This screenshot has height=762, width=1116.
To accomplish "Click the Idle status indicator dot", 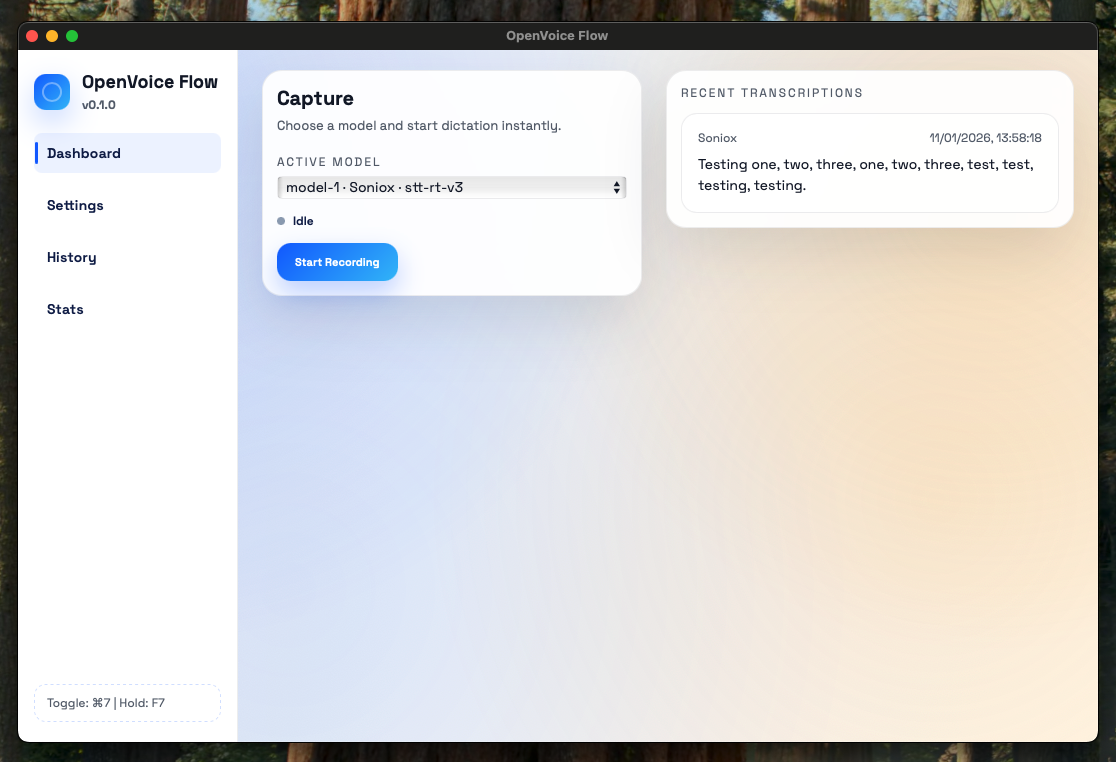I will click(281, 221).
